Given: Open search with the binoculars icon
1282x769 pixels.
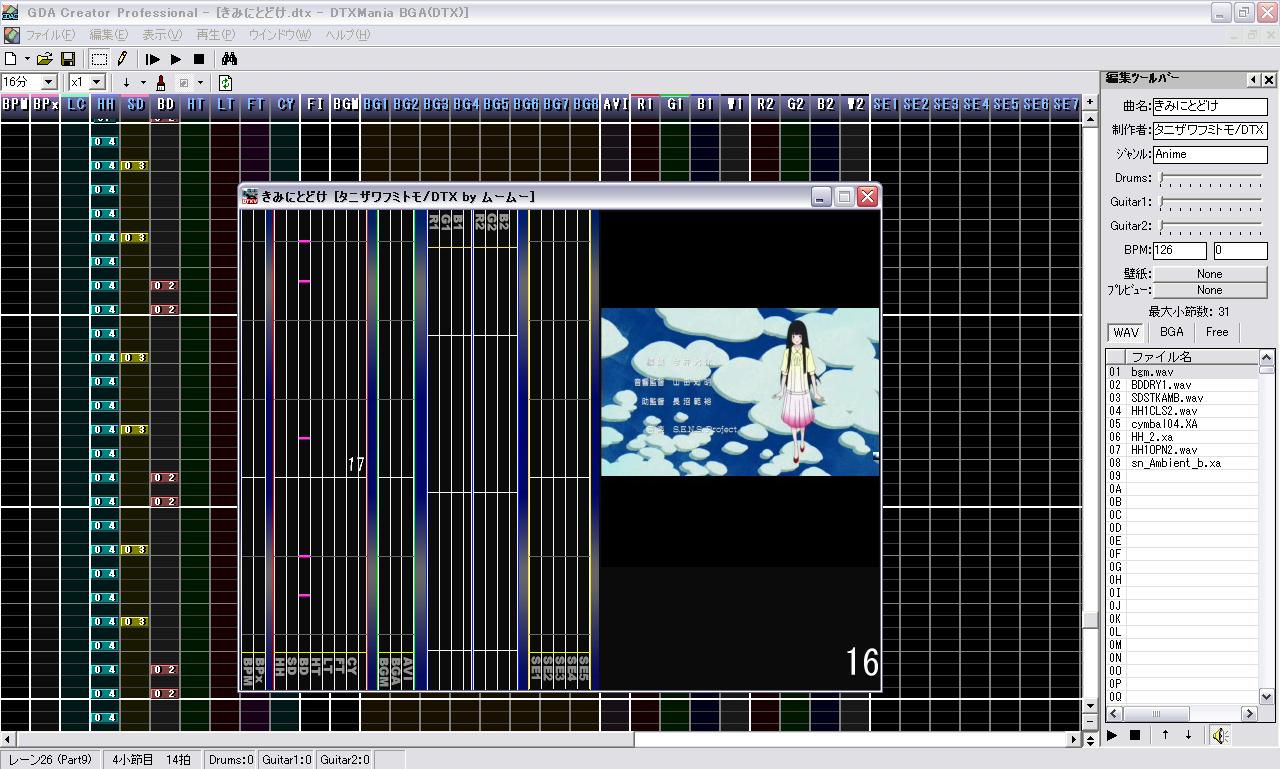Looking at the screenshot, I should point(229,59).
